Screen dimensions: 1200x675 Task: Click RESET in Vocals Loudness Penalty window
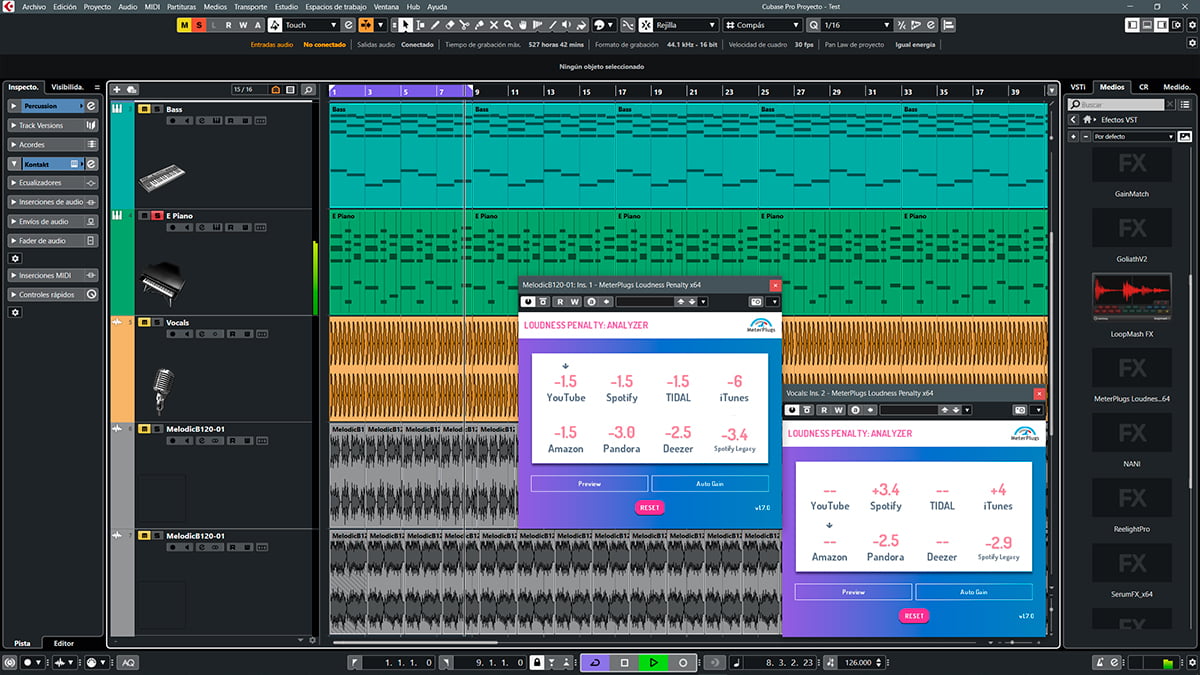tap(914, 616)
